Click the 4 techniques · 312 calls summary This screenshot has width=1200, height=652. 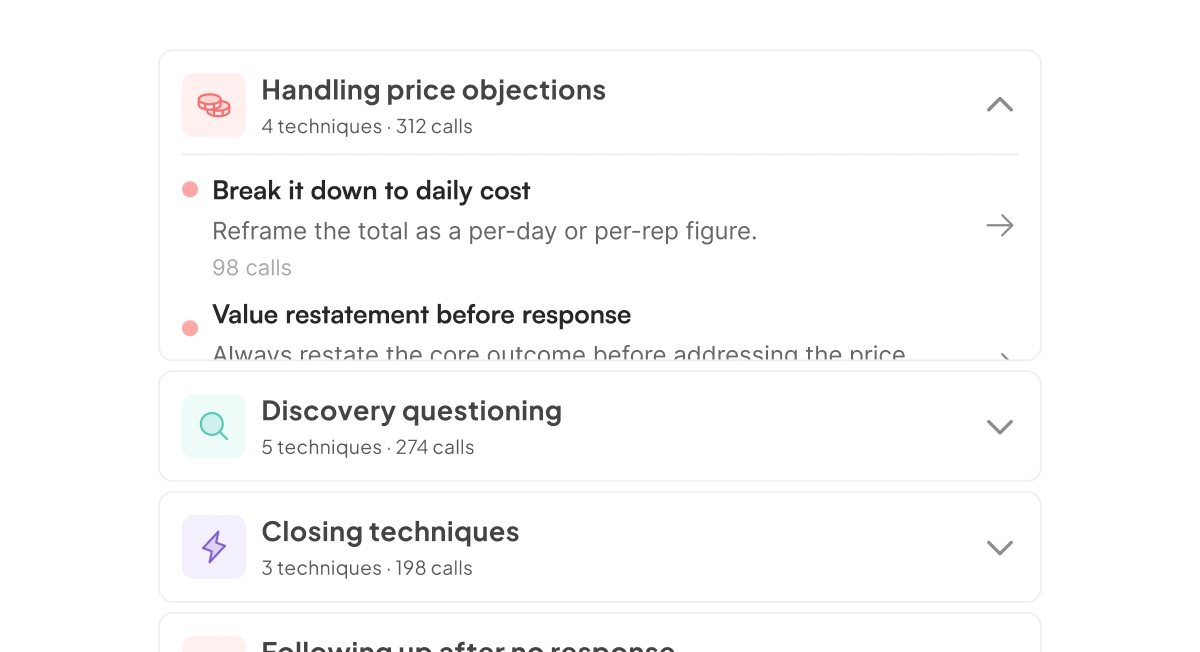(x=367, y=127)
